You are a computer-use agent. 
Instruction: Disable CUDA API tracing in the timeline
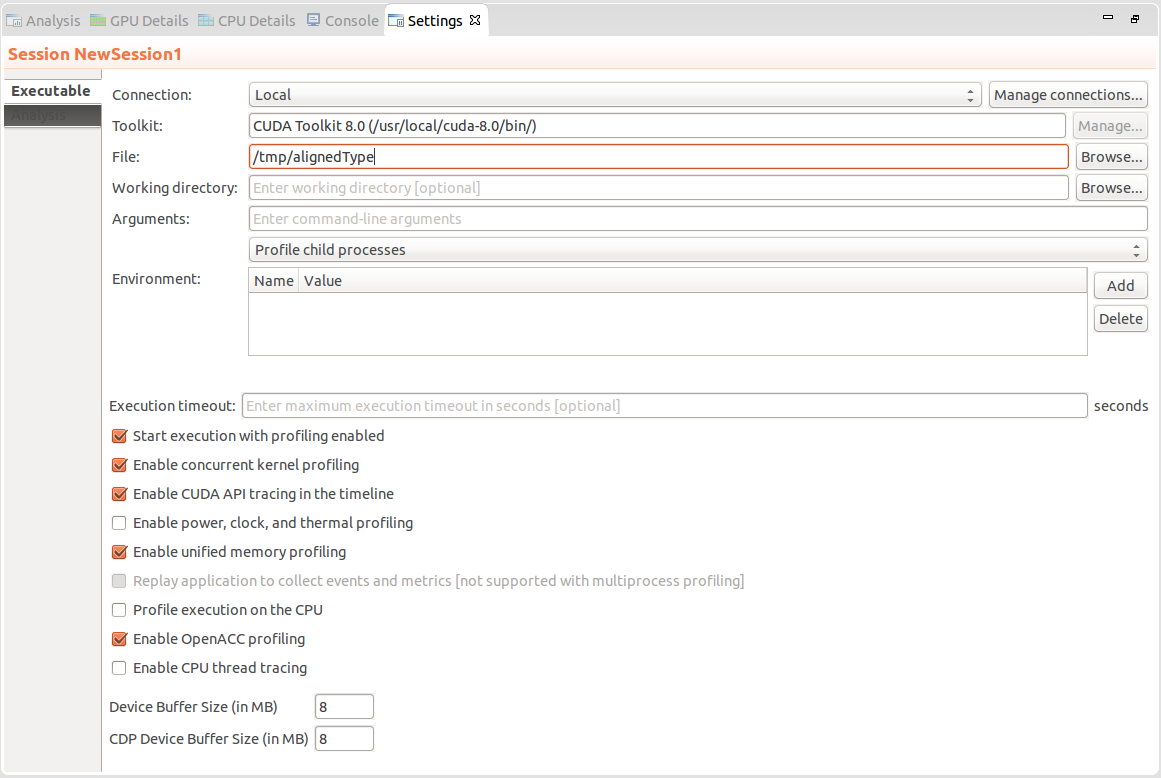pyautogui.click(x=119, y=493)
